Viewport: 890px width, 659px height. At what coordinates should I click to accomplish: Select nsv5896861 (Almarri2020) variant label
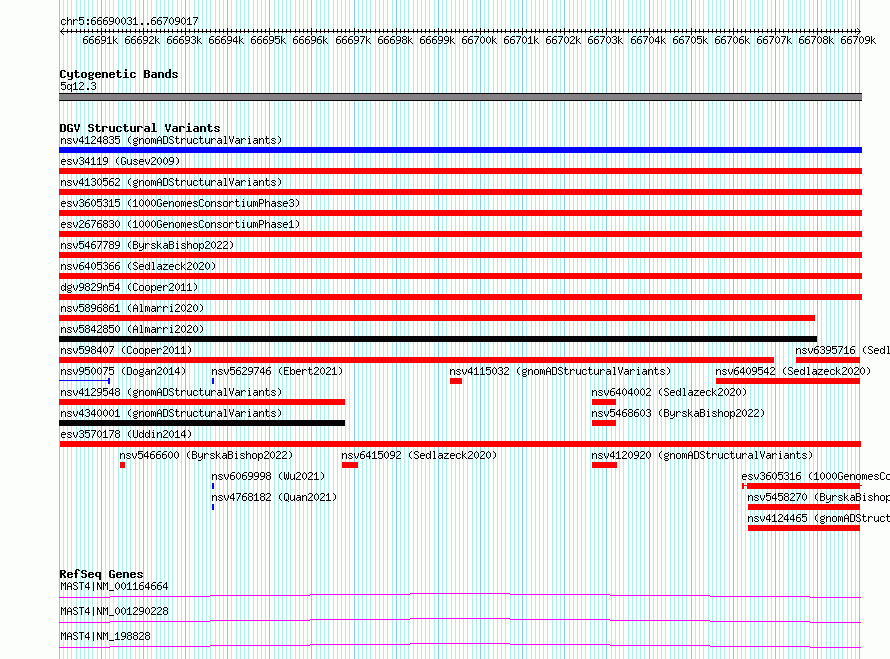pyautogui.click(x=132, y=308)
